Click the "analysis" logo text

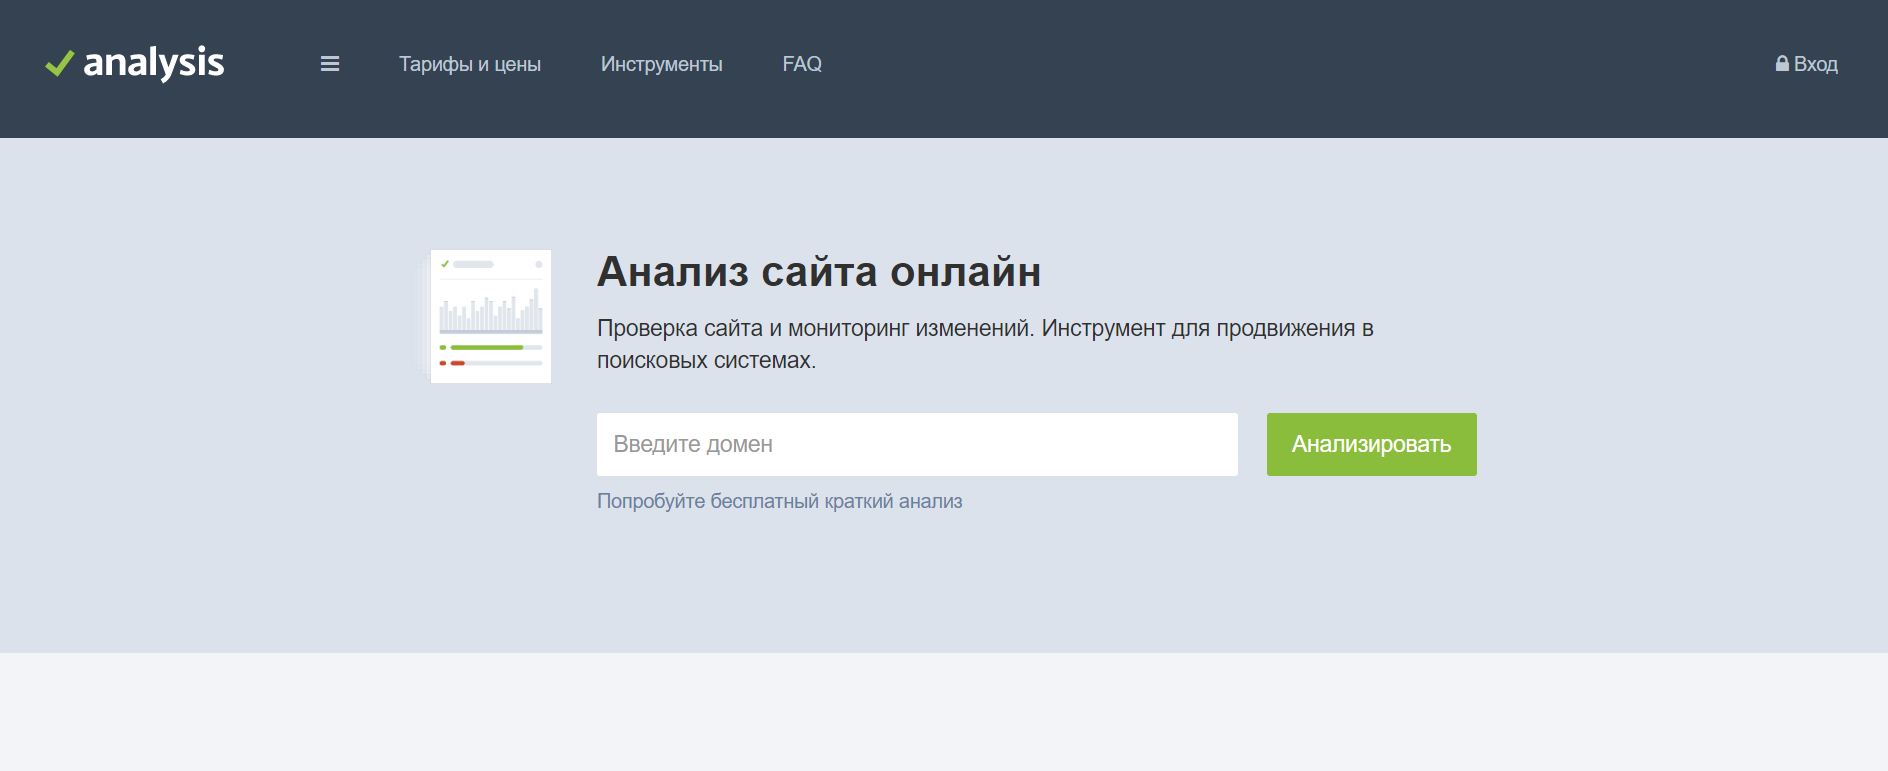tap(154, 63)
